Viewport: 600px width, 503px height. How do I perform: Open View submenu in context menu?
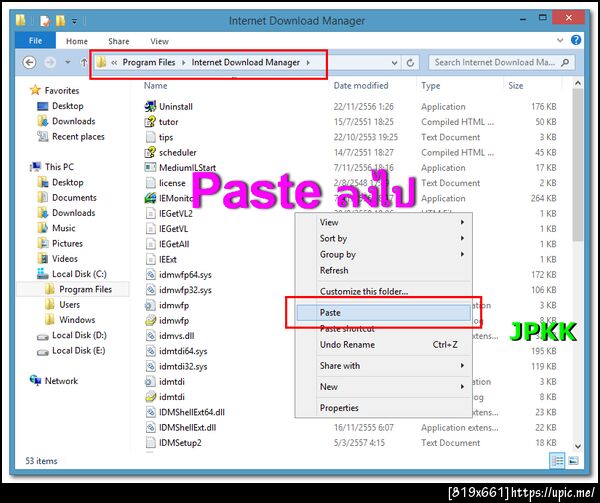383,222
